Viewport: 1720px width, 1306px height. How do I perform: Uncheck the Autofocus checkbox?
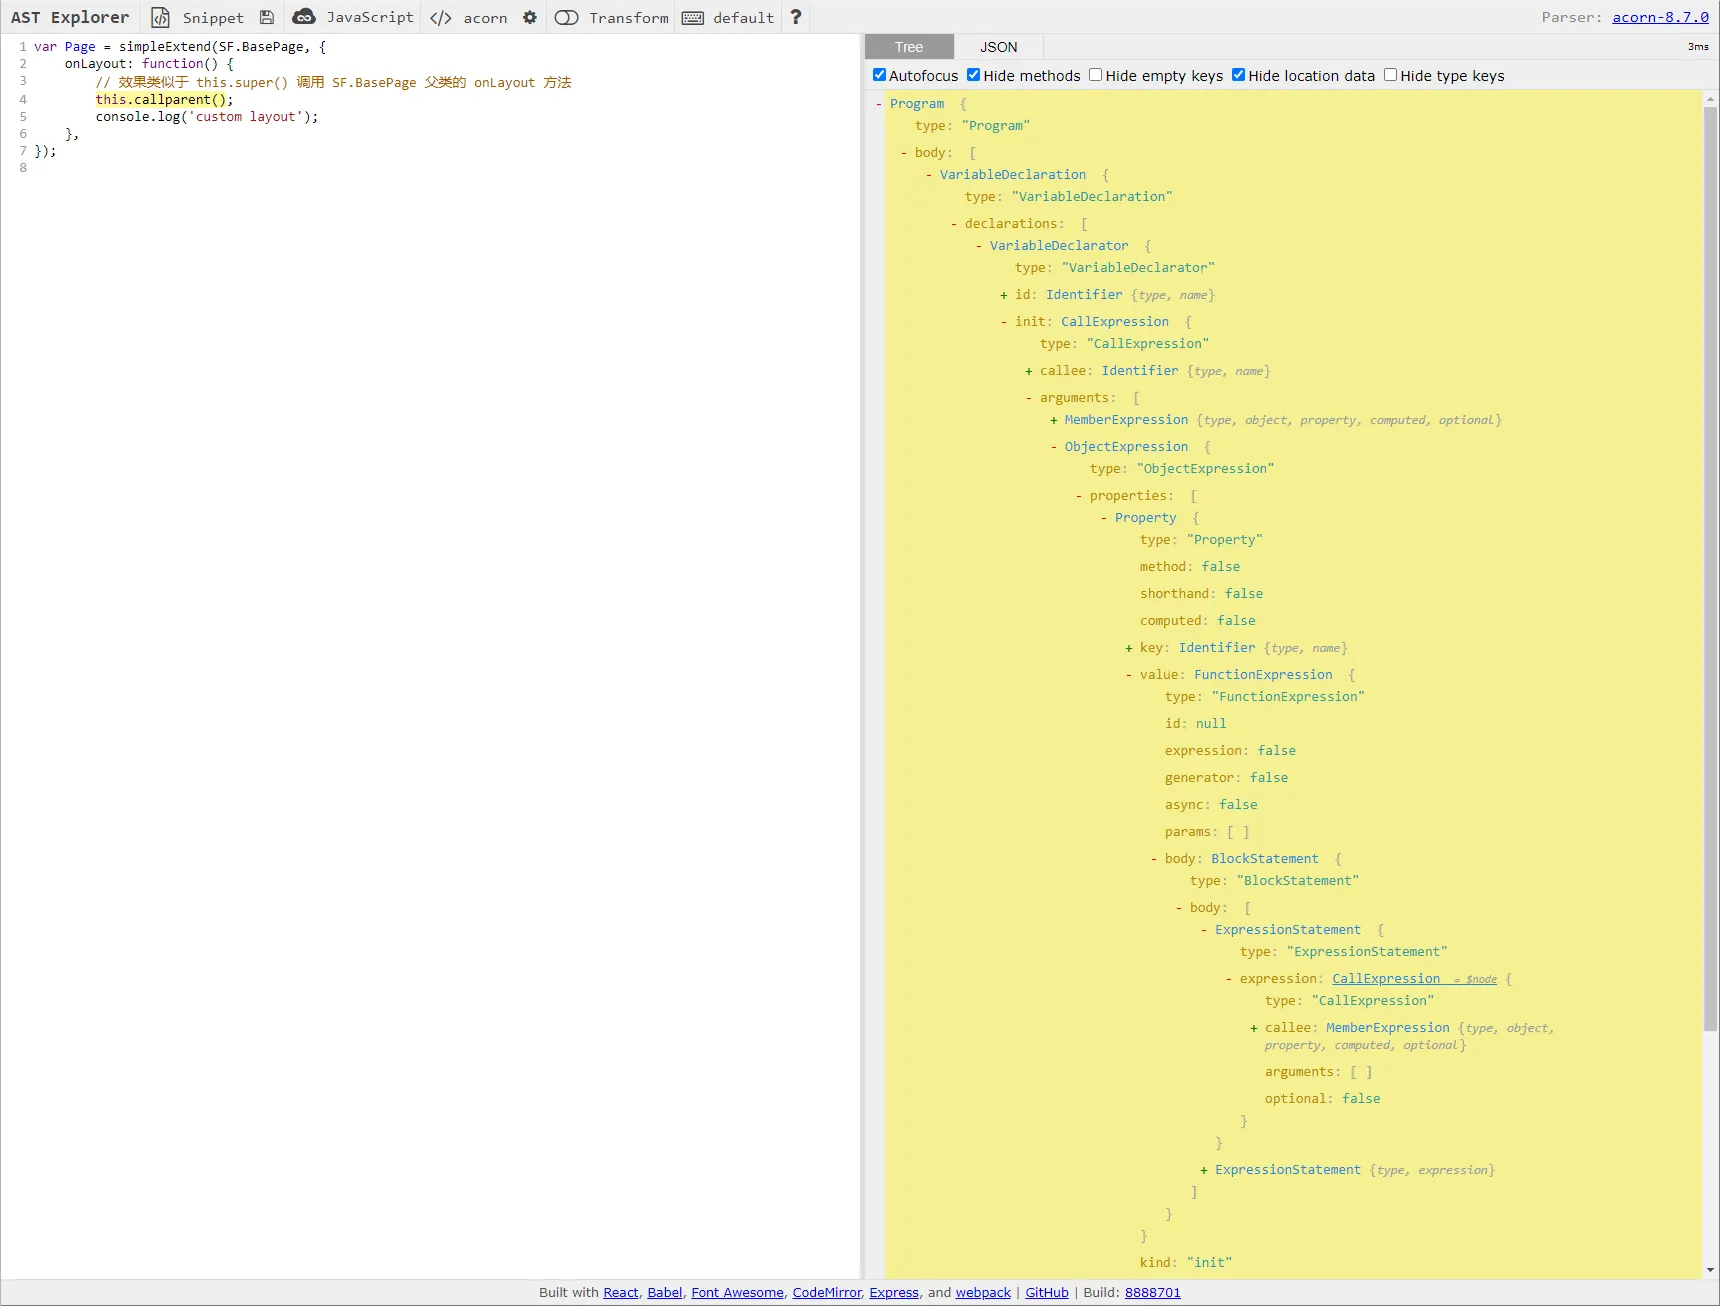879,75
